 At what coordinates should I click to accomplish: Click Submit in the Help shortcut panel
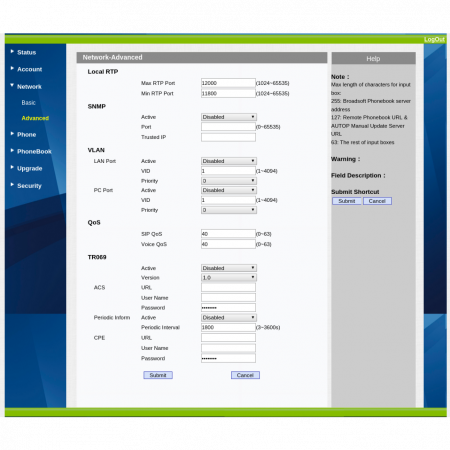[347, 201]
